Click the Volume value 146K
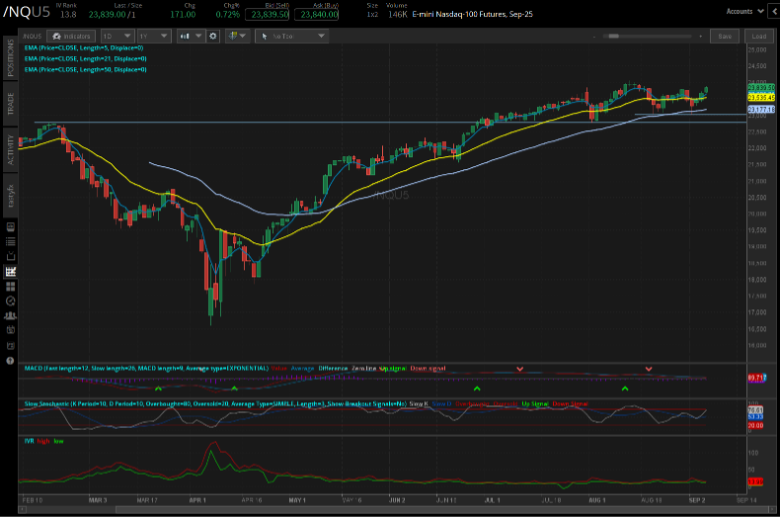The width and height of the screenshot is (780, 518). coord(397,14)
